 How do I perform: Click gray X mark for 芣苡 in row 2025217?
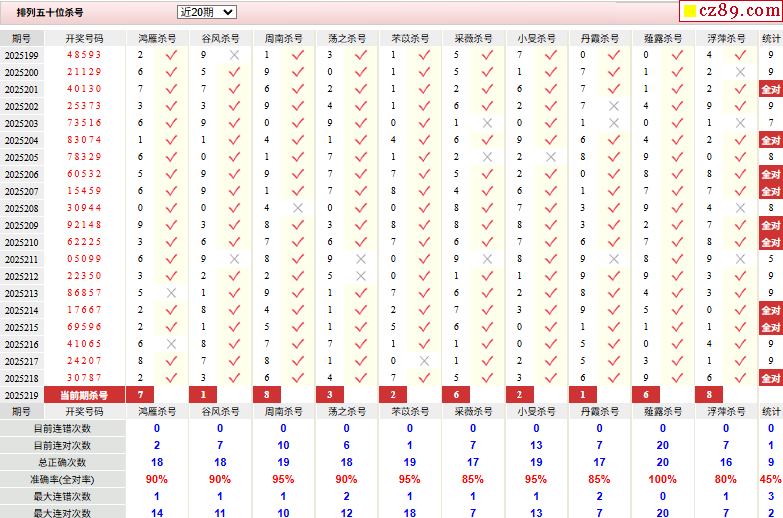[424, 361]
